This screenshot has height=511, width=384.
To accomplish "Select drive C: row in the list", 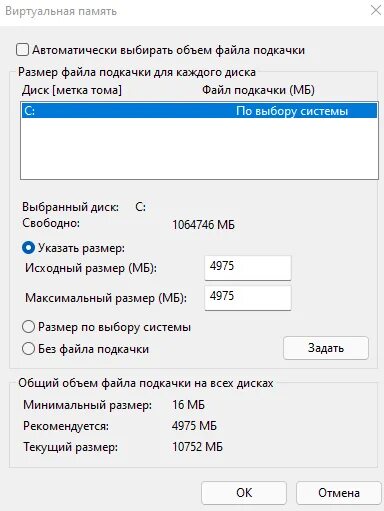I will coord(199,111).
